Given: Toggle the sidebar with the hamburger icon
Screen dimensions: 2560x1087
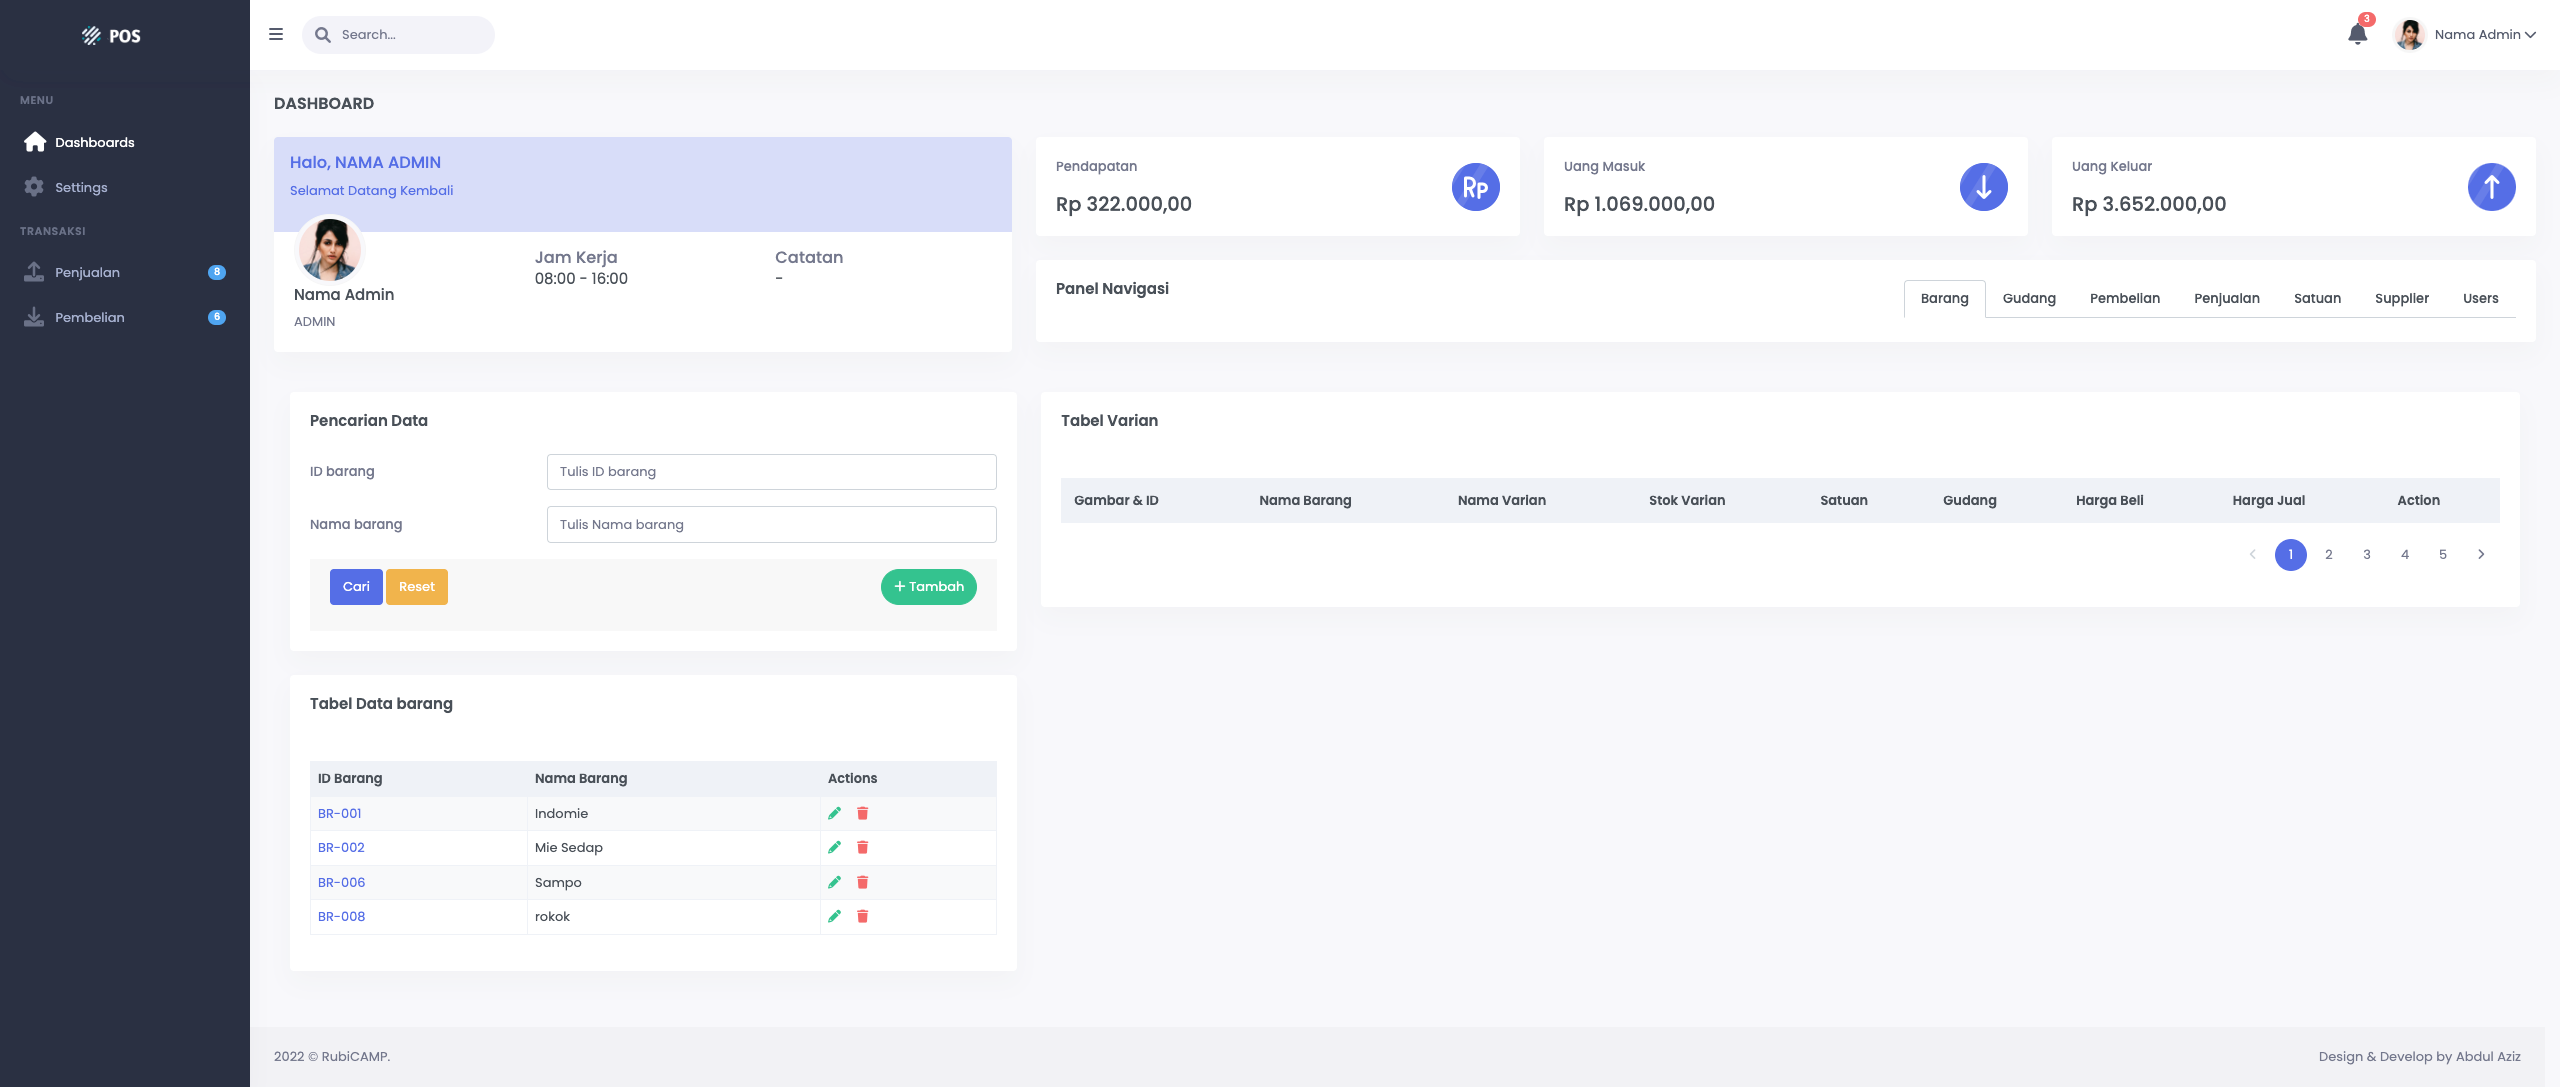Looking at the screenshot, I should pos(276,33).
